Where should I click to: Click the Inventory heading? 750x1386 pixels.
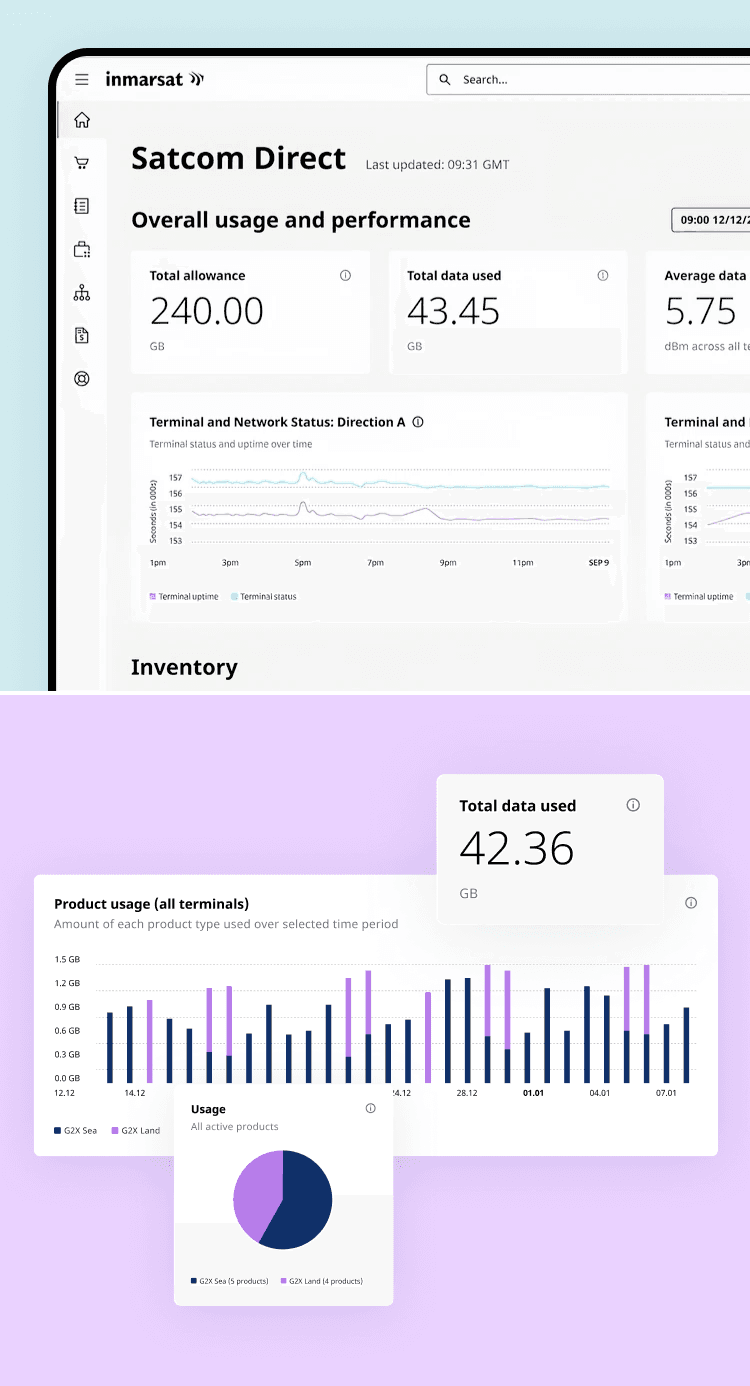click(184, 667)
